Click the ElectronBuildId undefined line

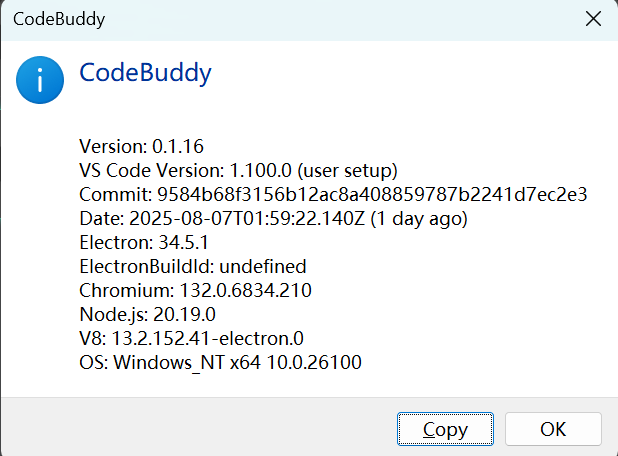[x=193, y=266]
